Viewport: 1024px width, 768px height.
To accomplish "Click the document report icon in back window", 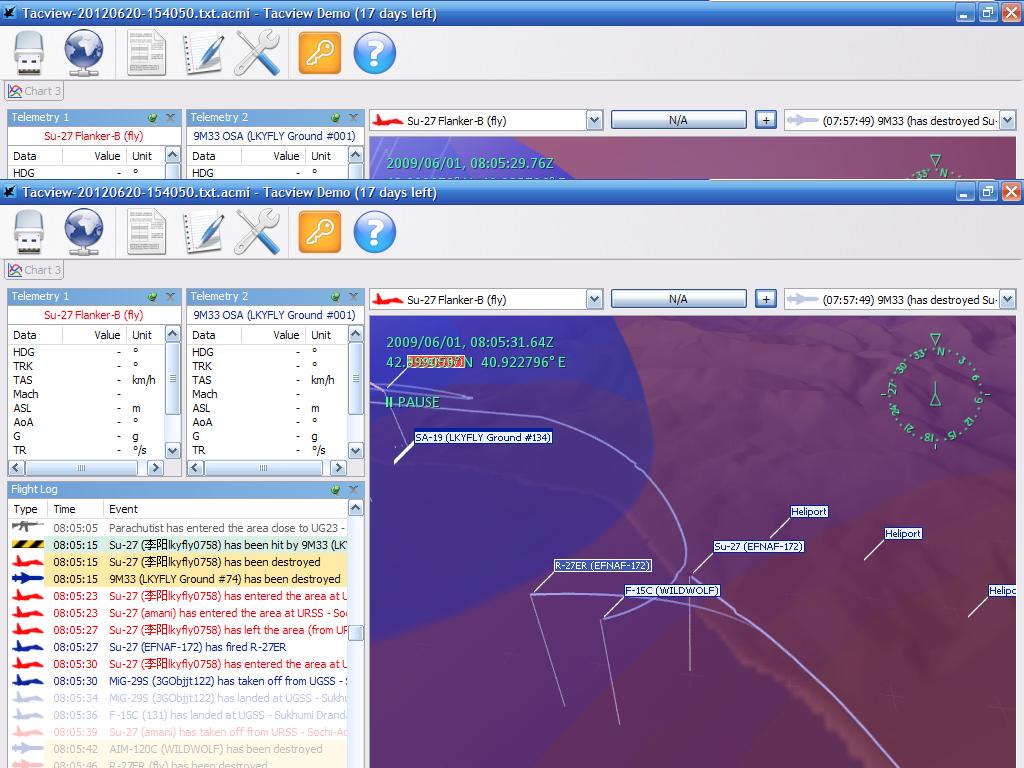I will point(146,53).
